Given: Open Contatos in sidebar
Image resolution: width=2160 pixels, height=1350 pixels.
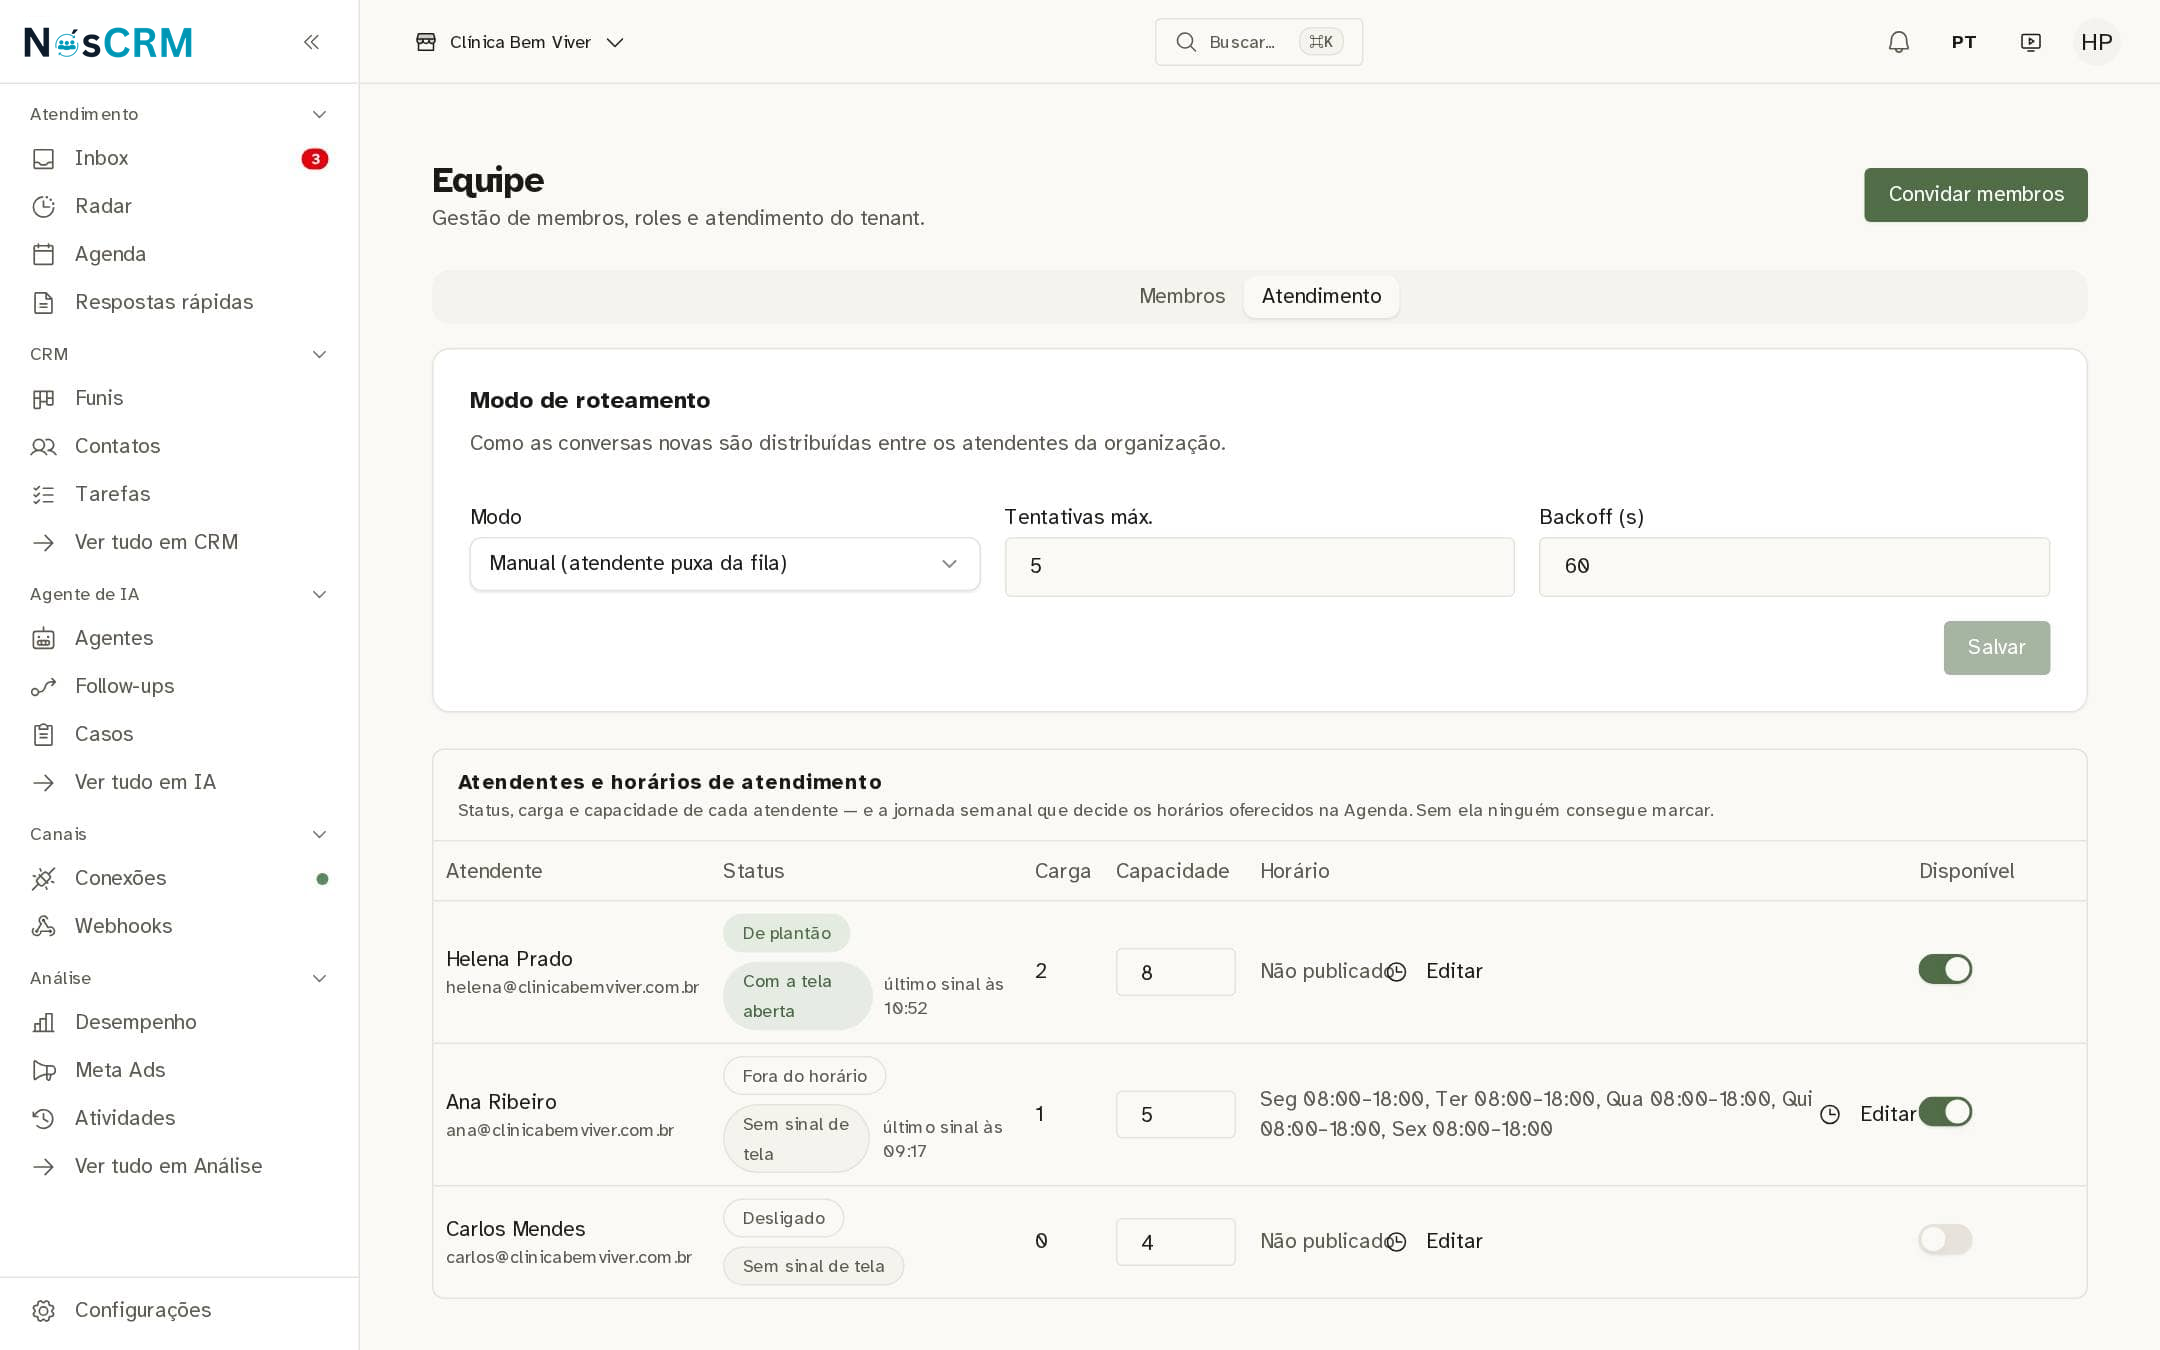Looking at the screenshot, I should pyautogui.click(x=179, y=446).
